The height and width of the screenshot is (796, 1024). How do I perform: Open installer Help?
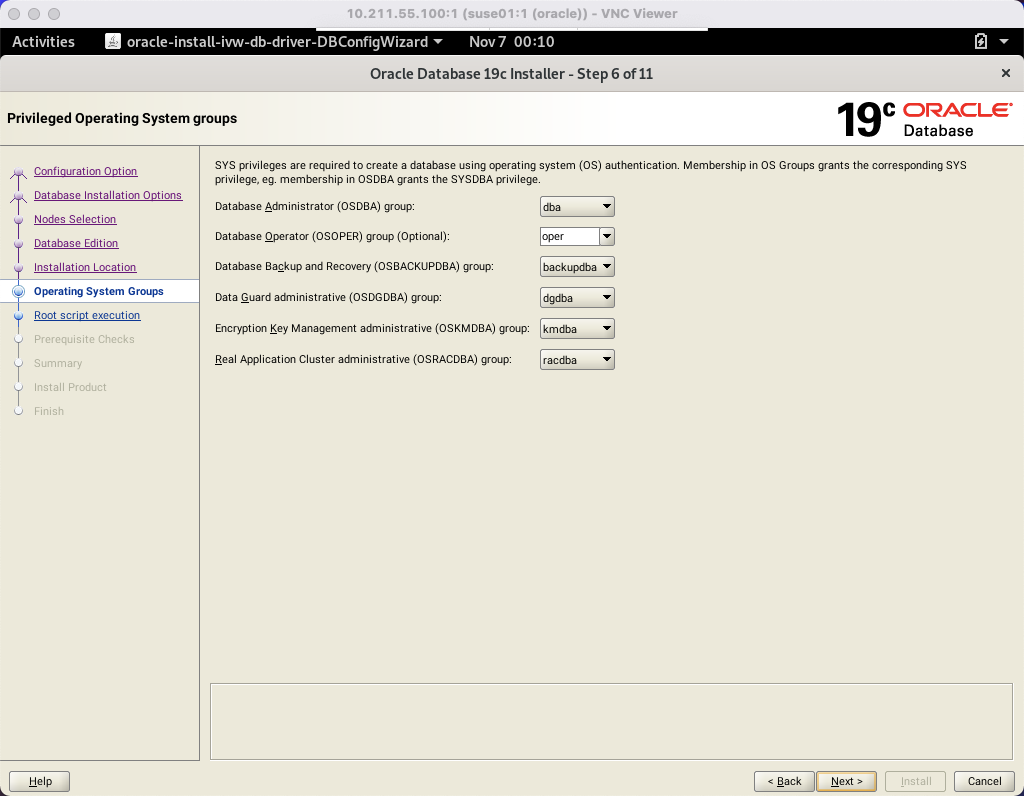pos(40,781)
